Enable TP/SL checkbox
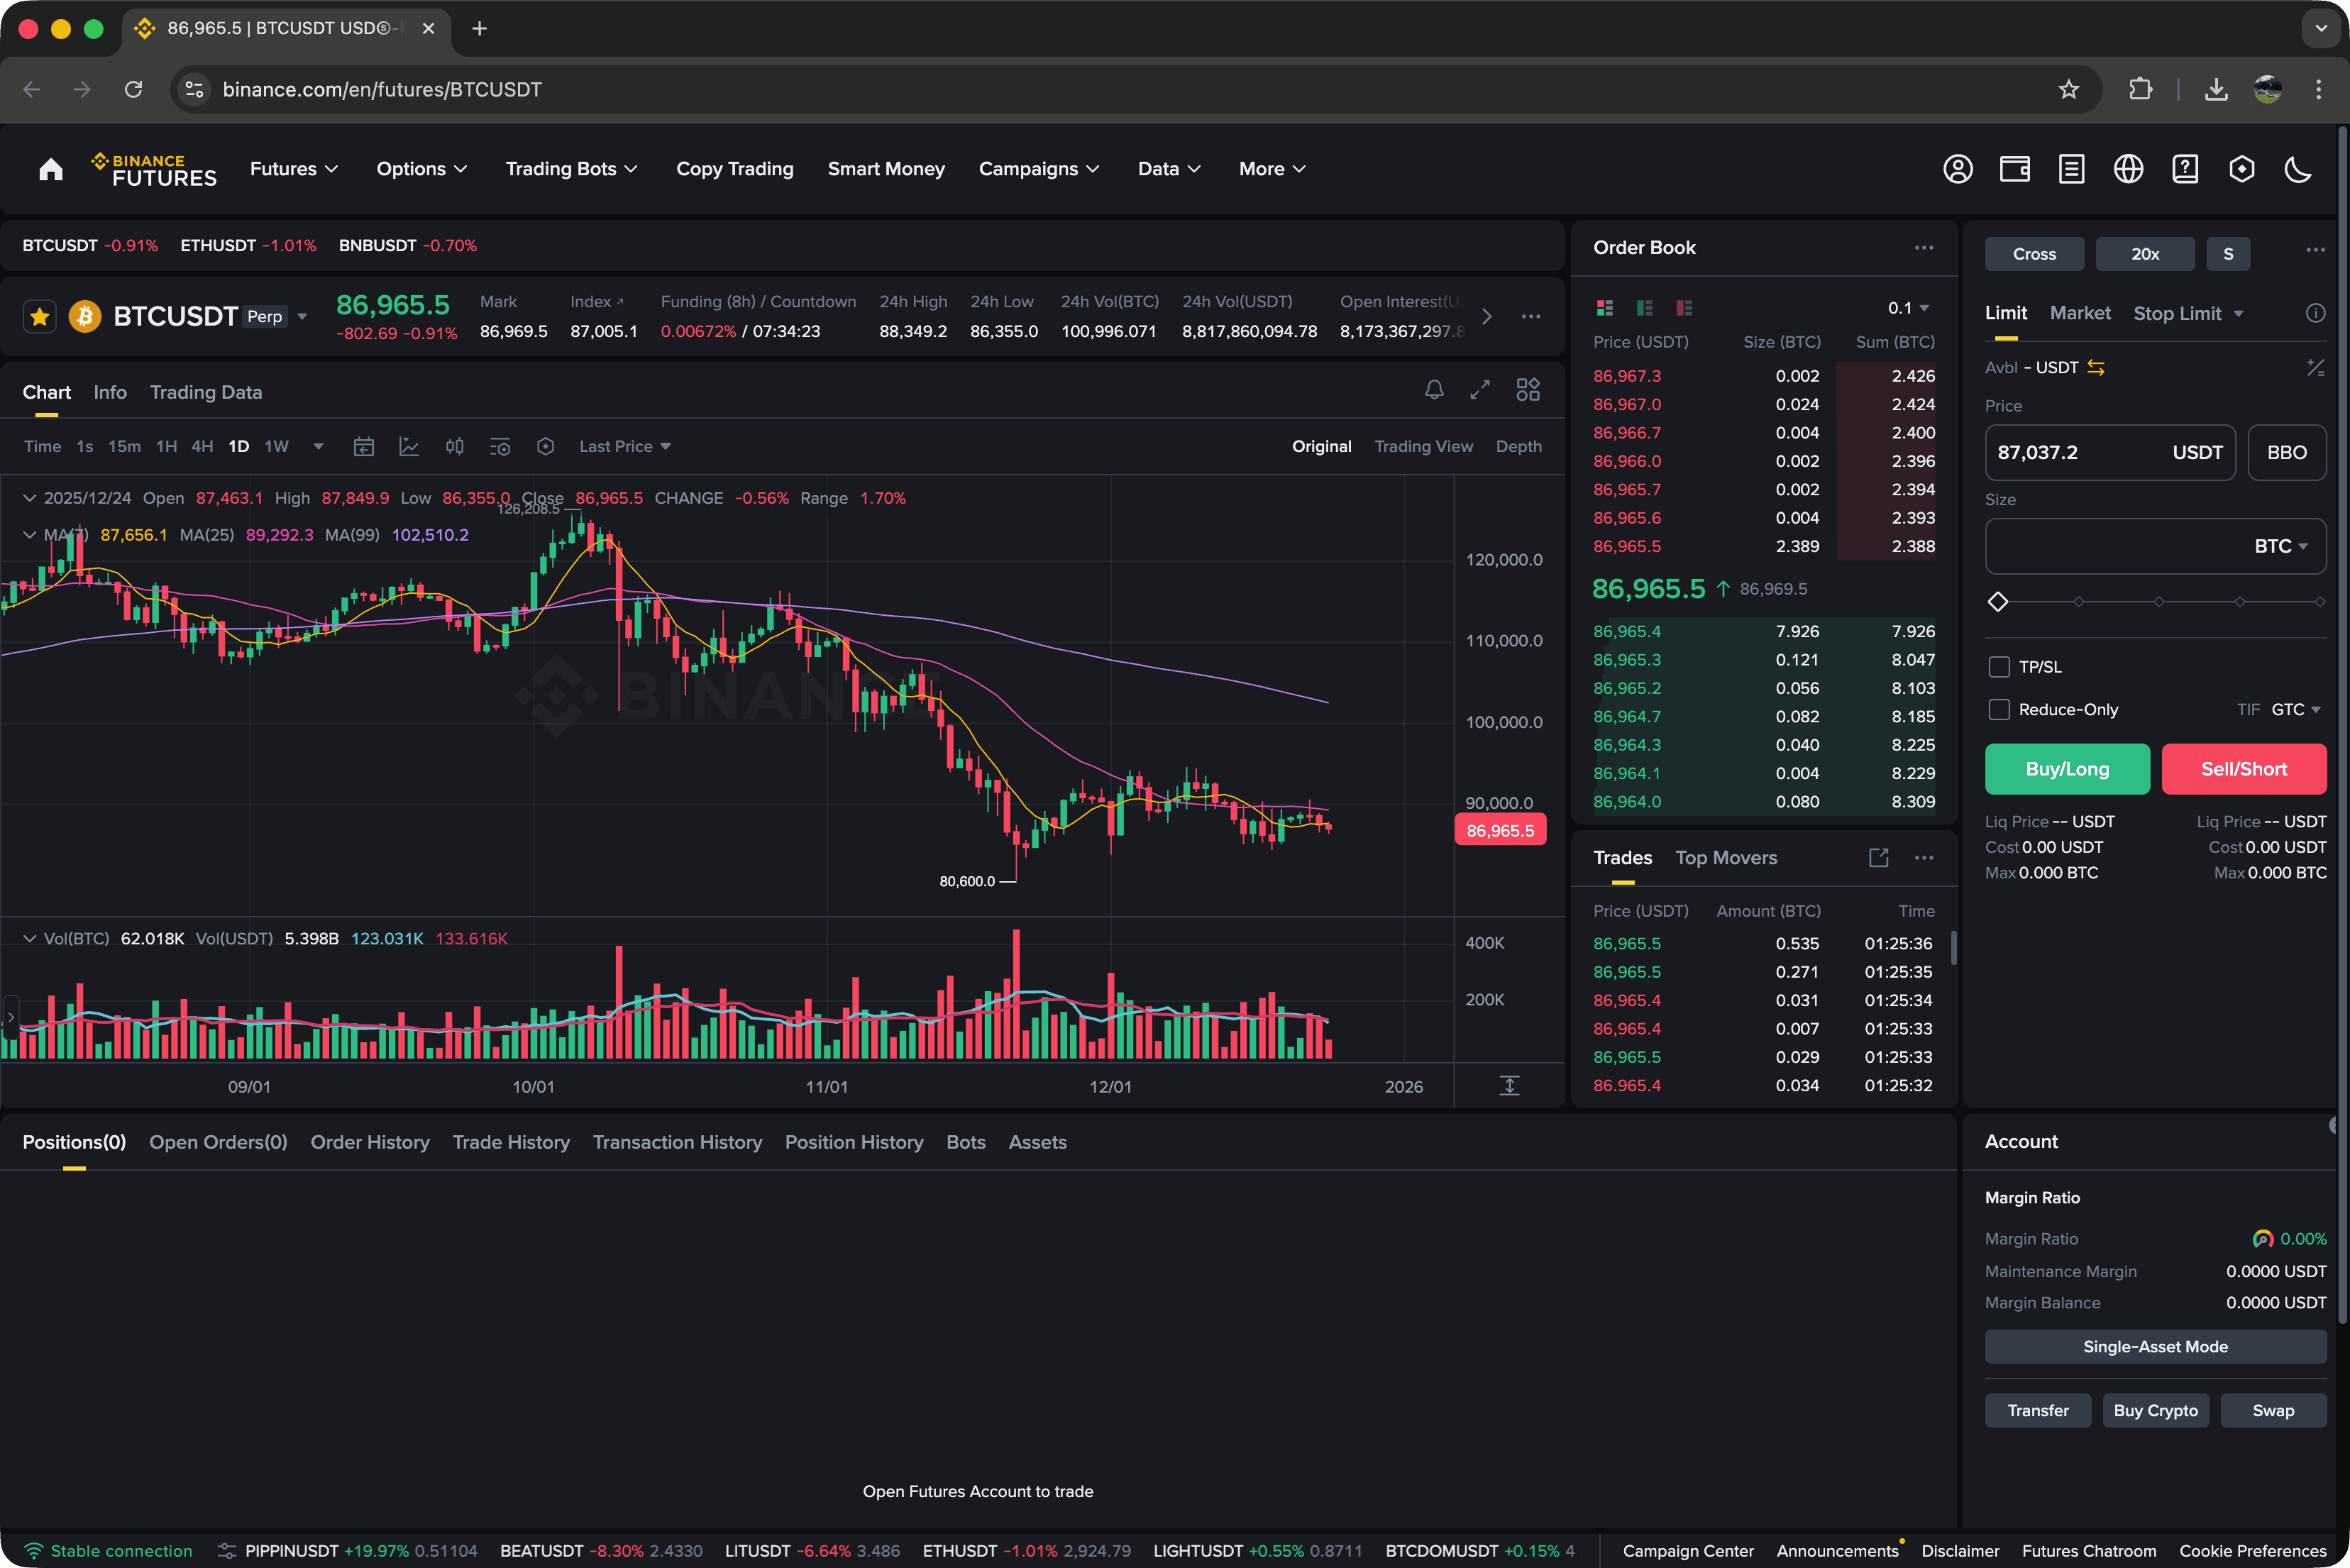This screenshot has width=2350, height=1568. (x=1999, y=667)
